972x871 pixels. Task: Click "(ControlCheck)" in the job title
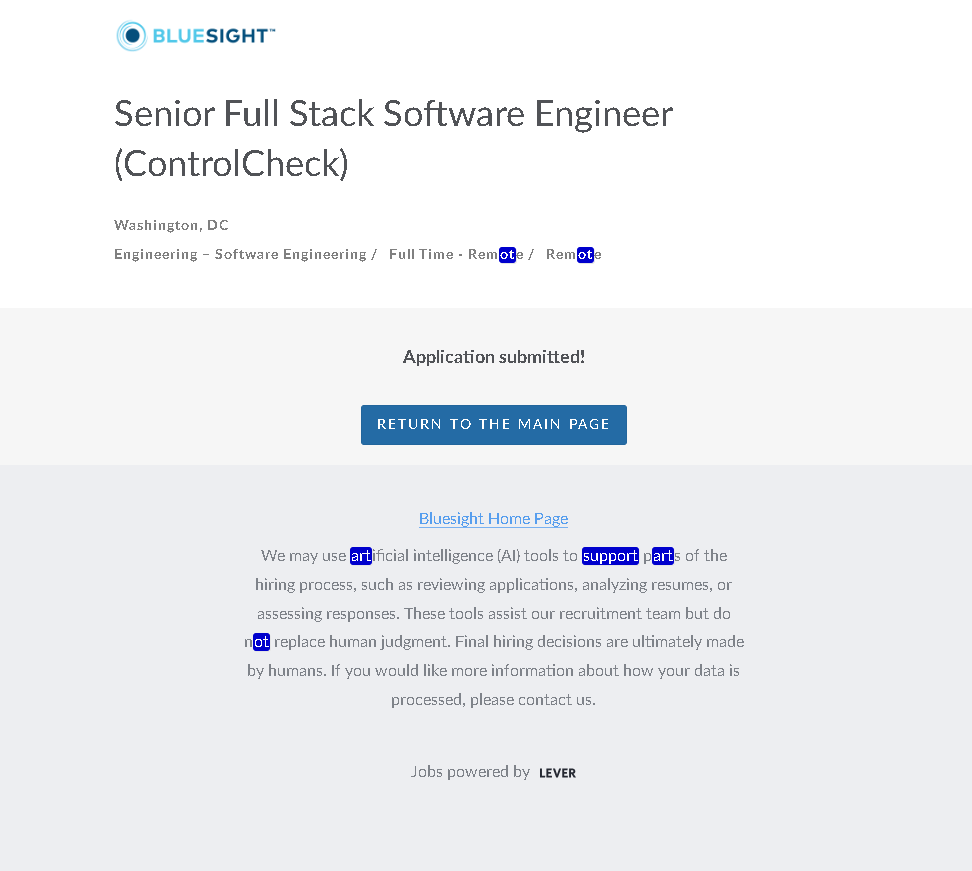tap(231, 164)
